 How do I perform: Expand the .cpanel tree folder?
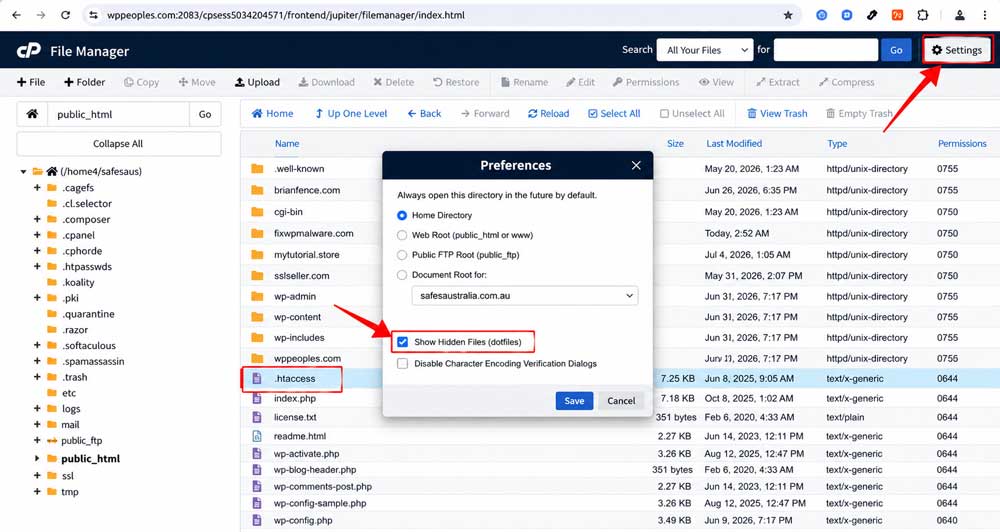(37, 235)
